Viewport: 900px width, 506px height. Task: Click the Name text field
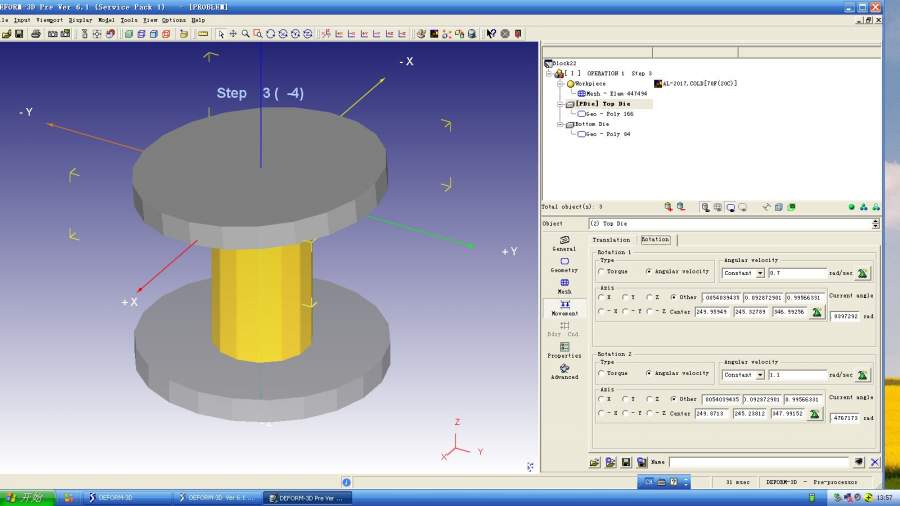tap(759, 462)
